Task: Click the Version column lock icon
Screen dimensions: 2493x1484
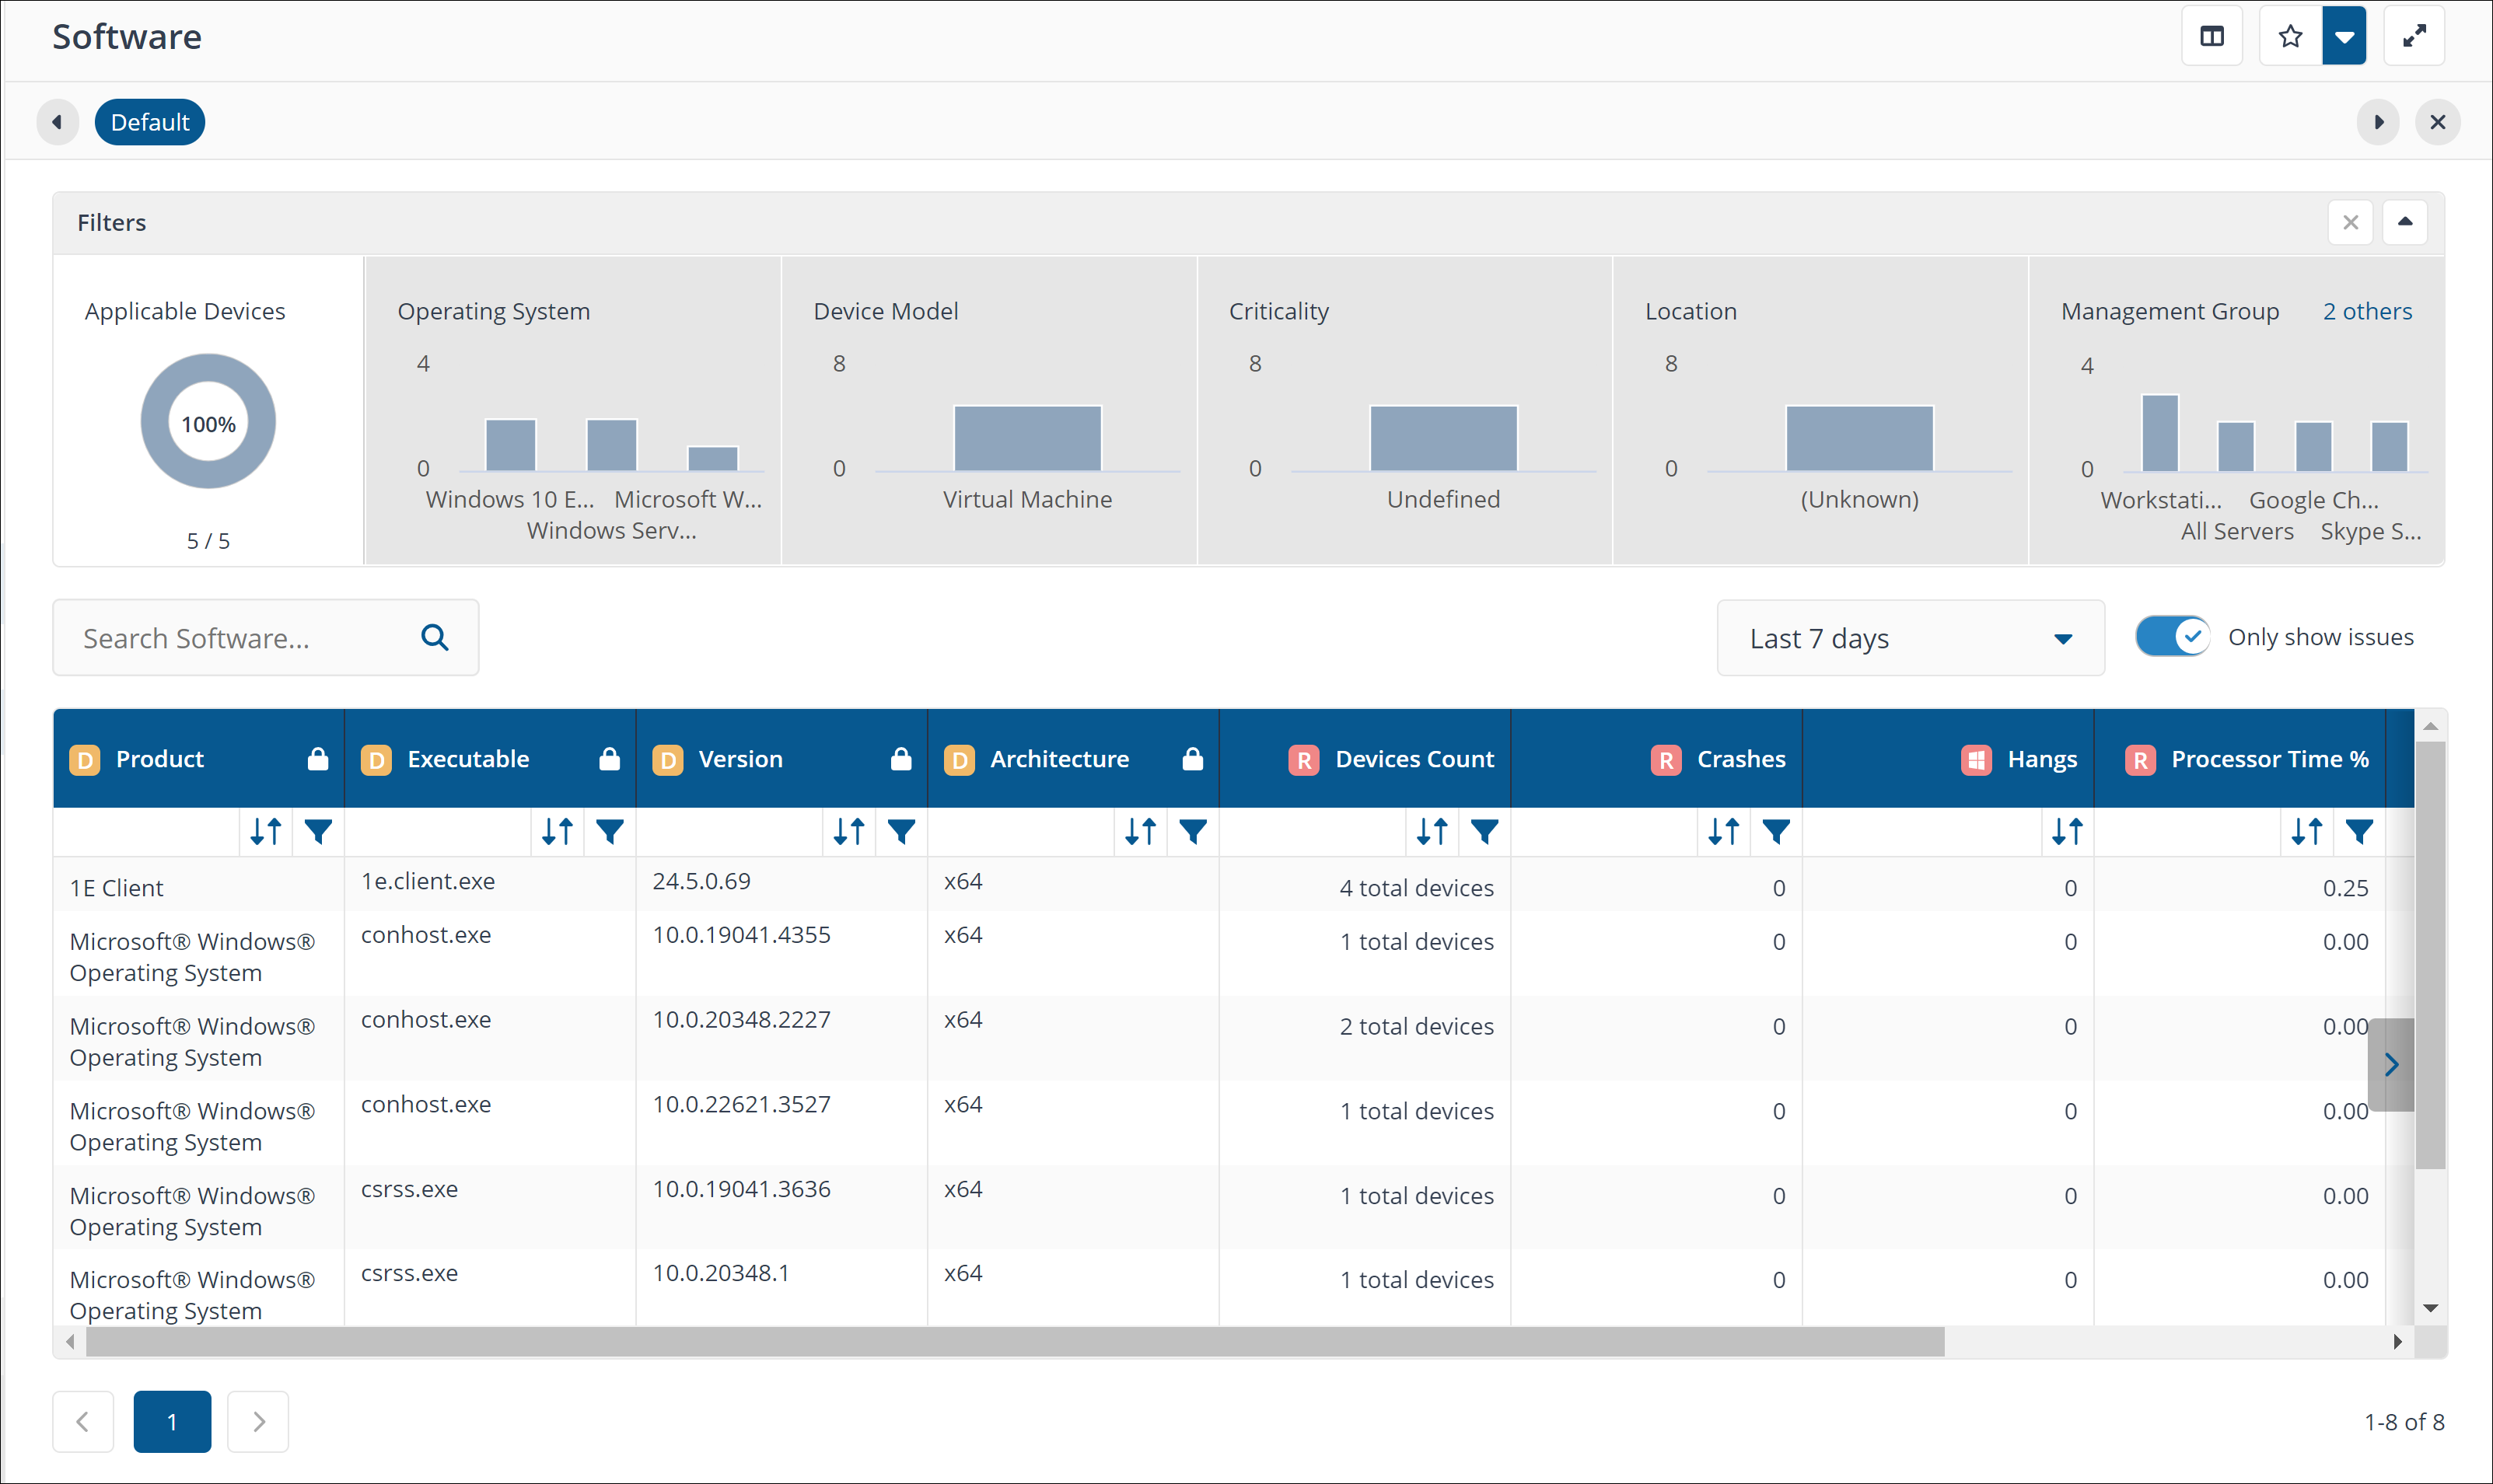Action: click(900, 759)
